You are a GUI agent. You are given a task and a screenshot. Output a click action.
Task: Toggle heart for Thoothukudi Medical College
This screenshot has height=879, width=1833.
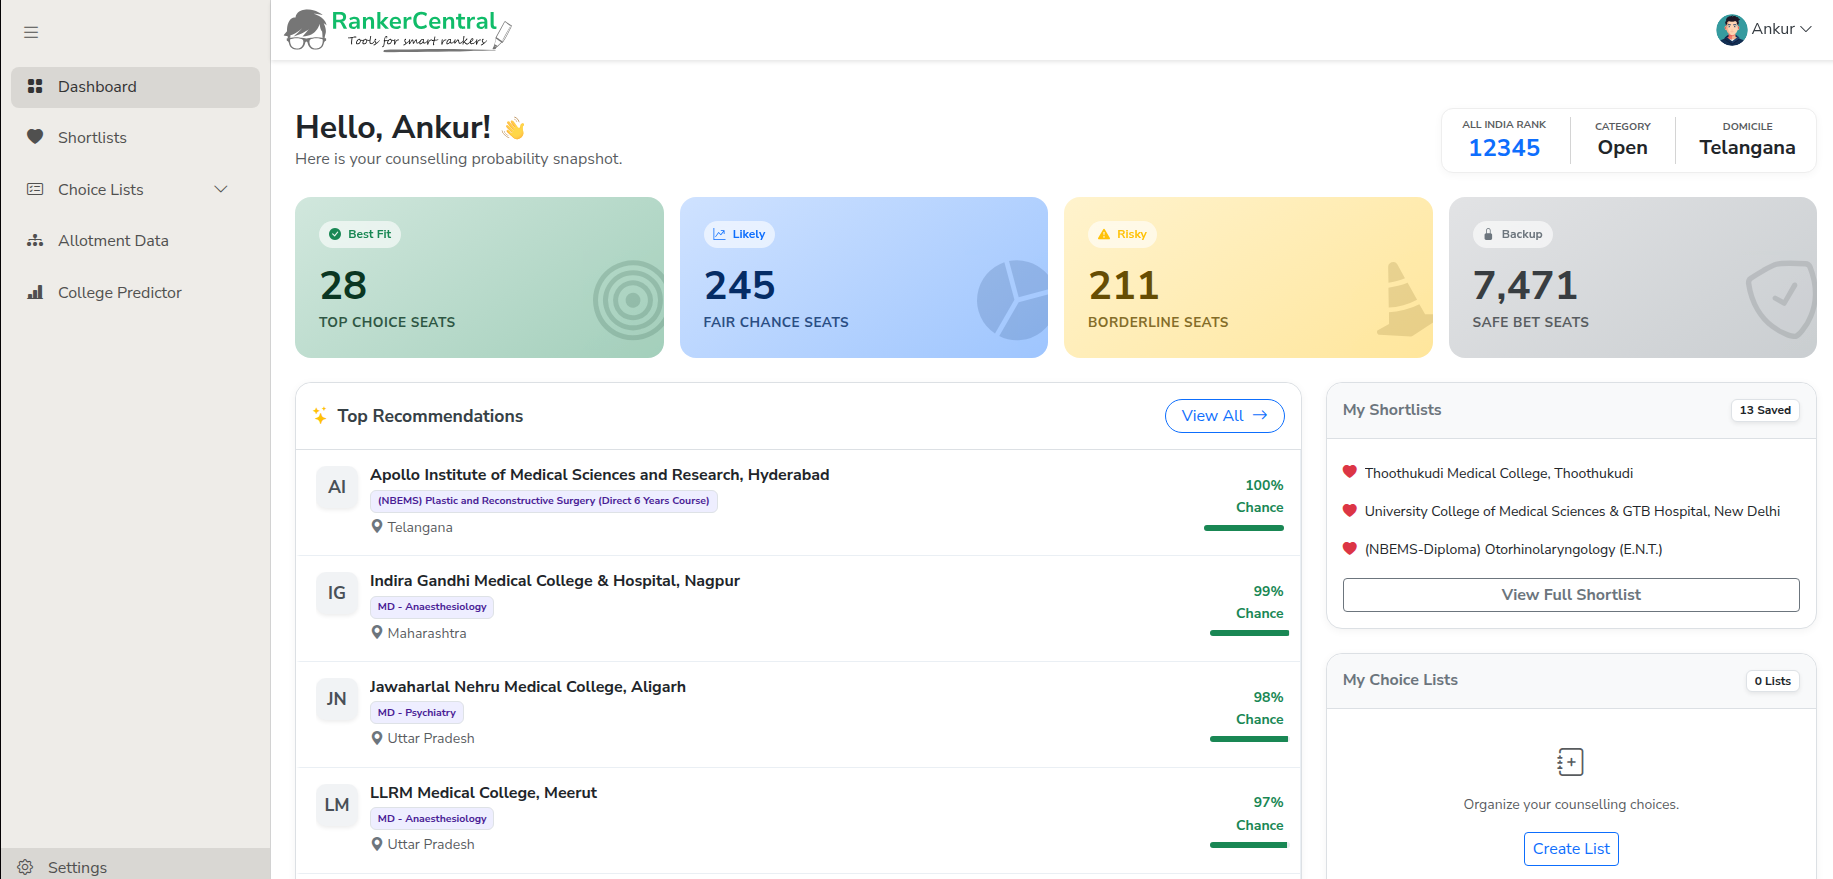click(x=1350, y=472)
